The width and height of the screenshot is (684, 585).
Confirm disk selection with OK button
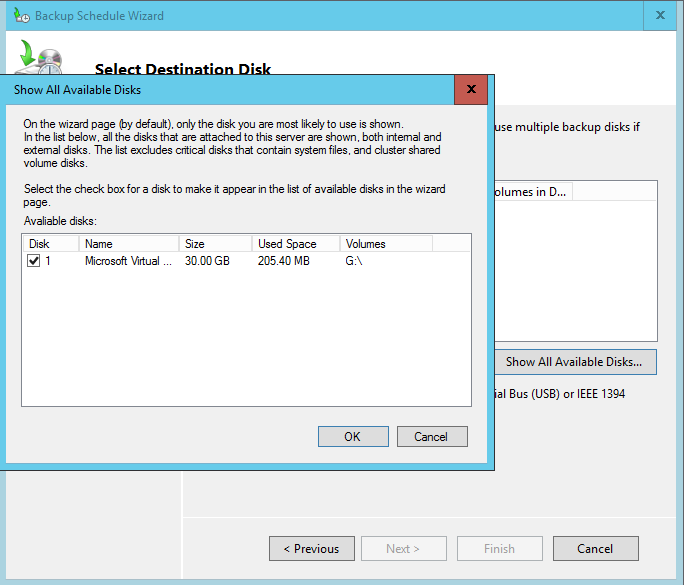353,437
